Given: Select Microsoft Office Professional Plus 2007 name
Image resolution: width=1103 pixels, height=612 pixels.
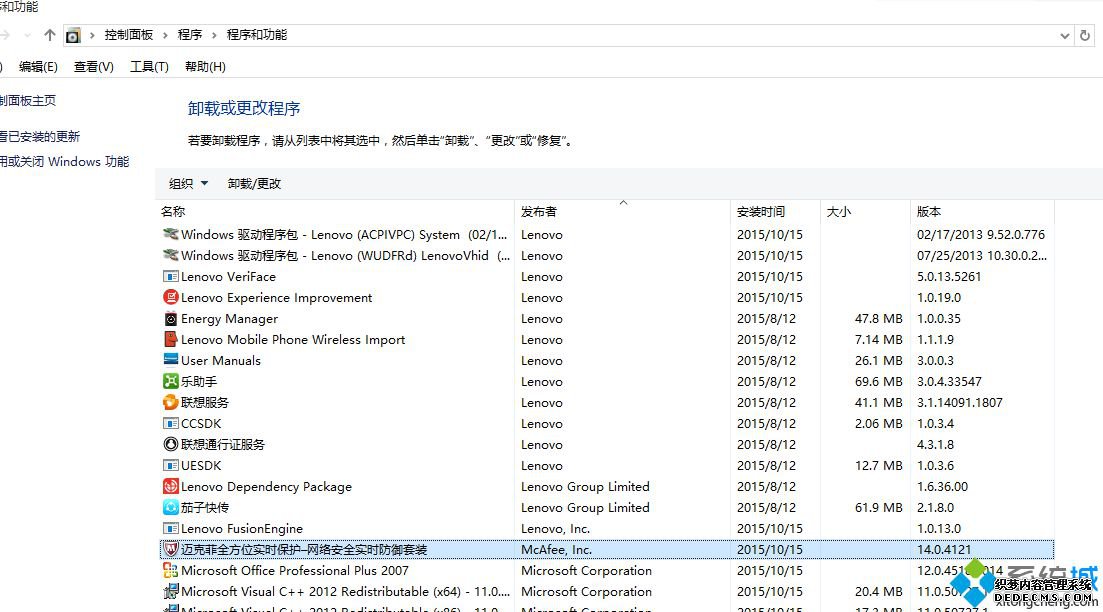Looking at the screenshot, I should [295, 570].
